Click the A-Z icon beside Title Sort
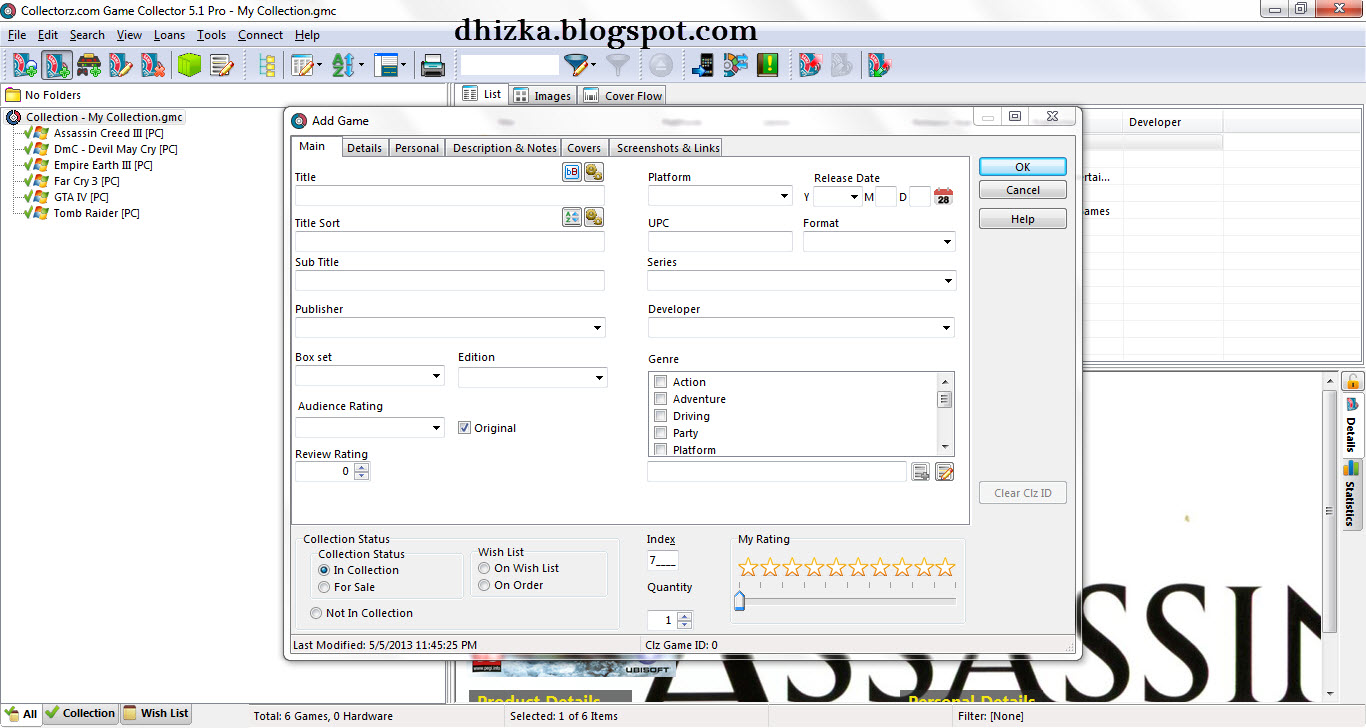This screenshot has height=728, width=1366. coord(572,217)
